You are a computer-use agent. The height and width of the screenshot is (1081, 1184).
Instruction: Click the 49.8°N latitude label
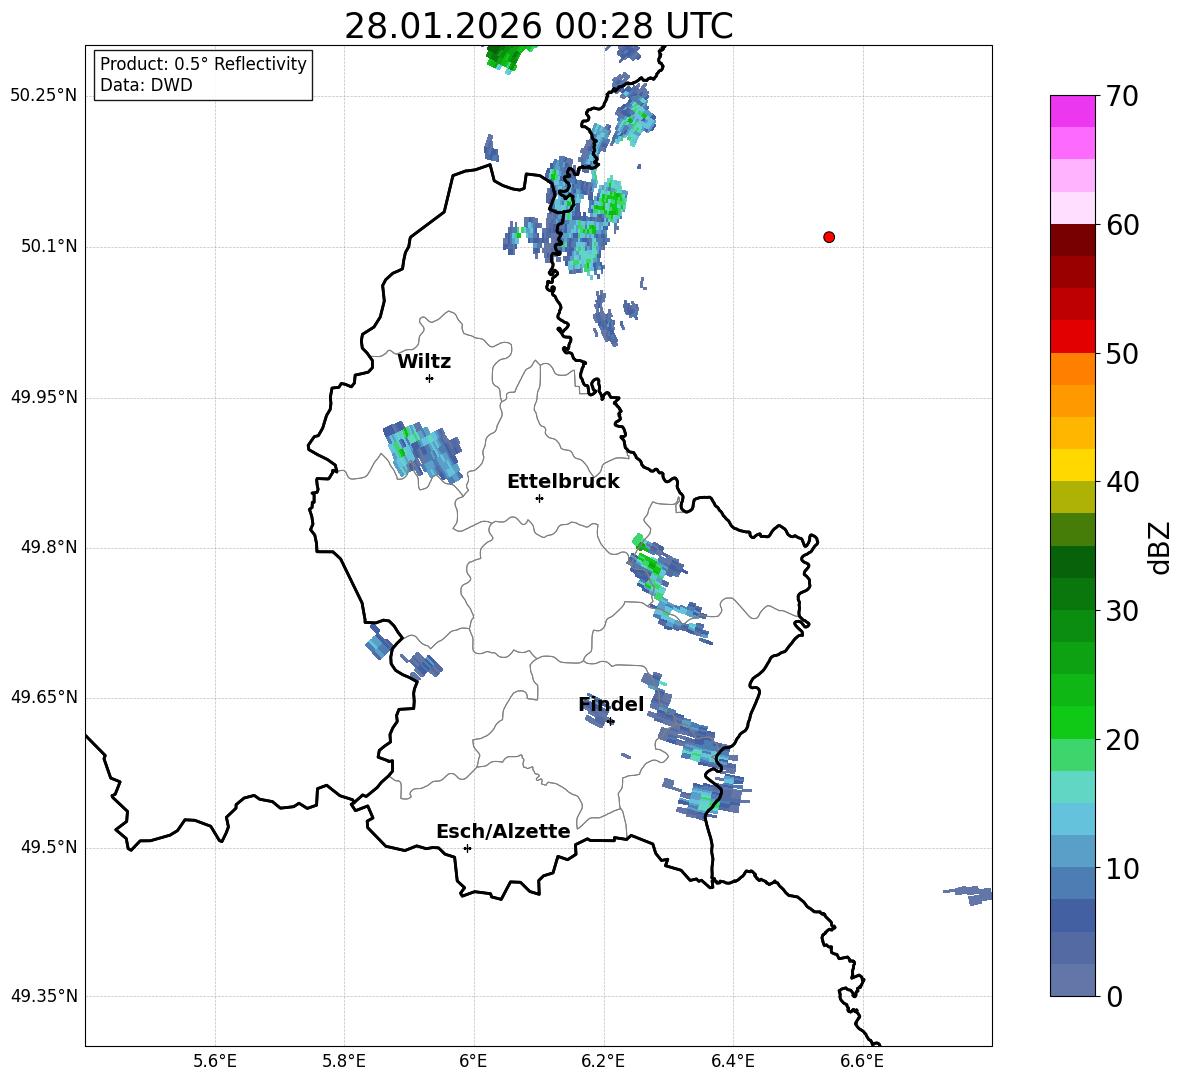coord(49,547)
